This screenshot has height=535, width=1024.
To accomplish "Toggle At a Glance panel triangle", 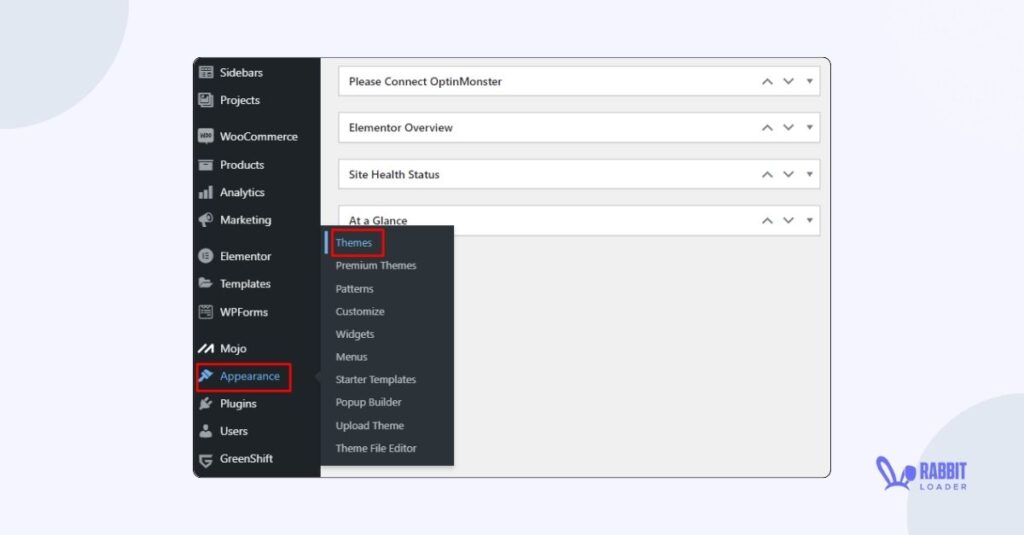I will click(x=809, y=221).
